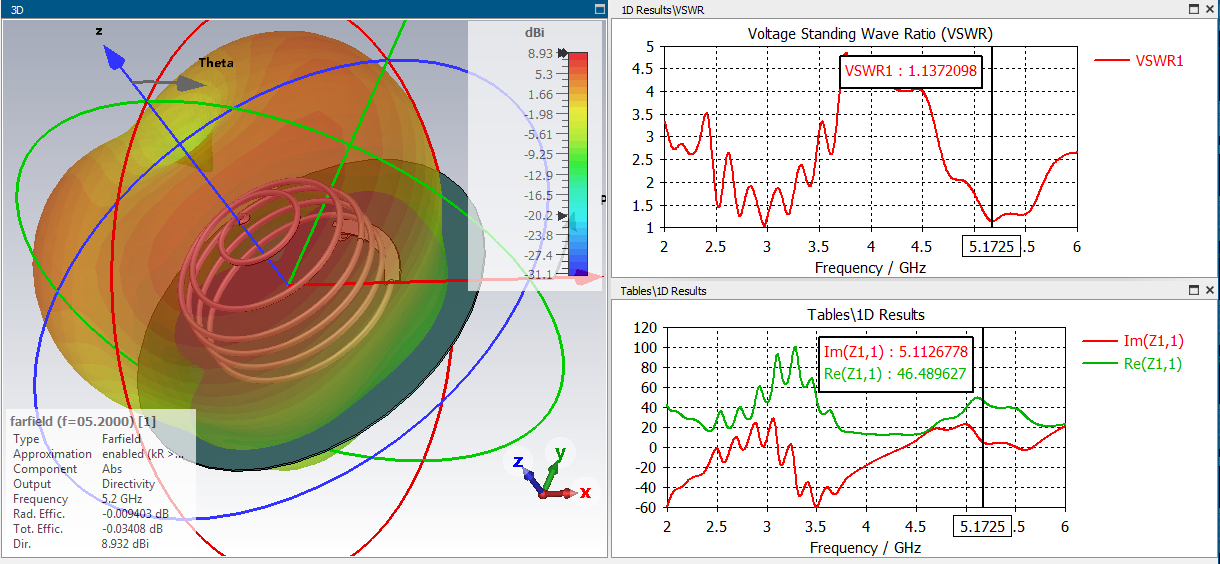Click the Voltage Standing Wave Ratio (VSWR) plot title
This screenshot has width=1220, height=564.
pos(870,33)
